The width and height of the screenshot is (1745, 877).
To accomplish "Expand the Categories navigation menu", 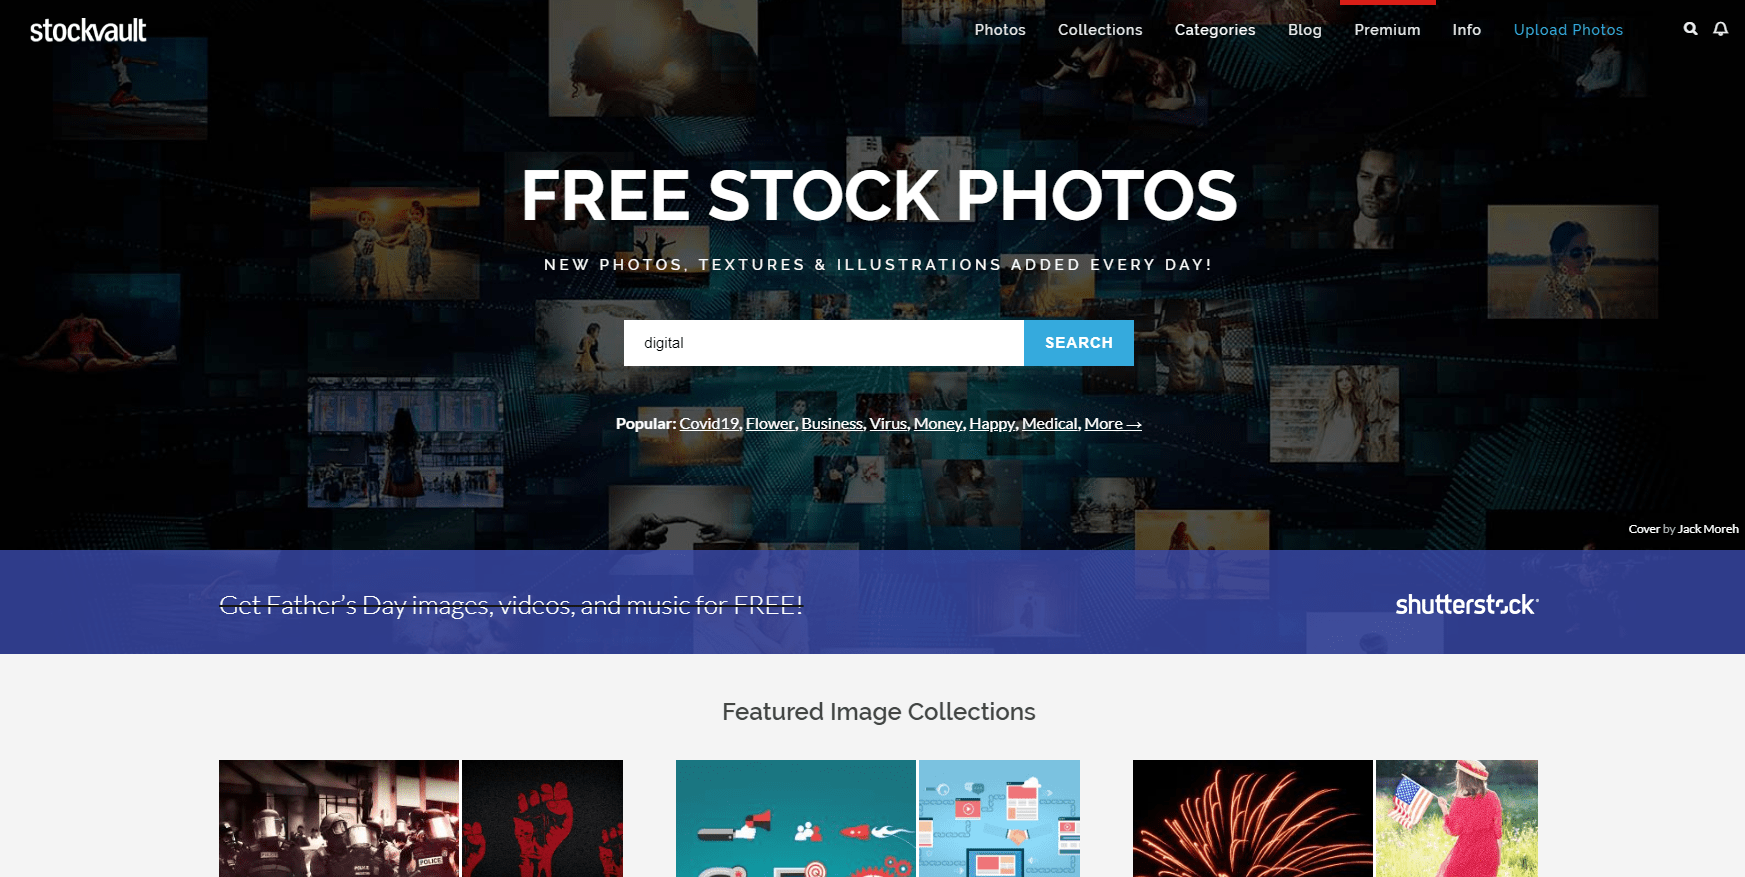I will click(x=1215, y=30).
